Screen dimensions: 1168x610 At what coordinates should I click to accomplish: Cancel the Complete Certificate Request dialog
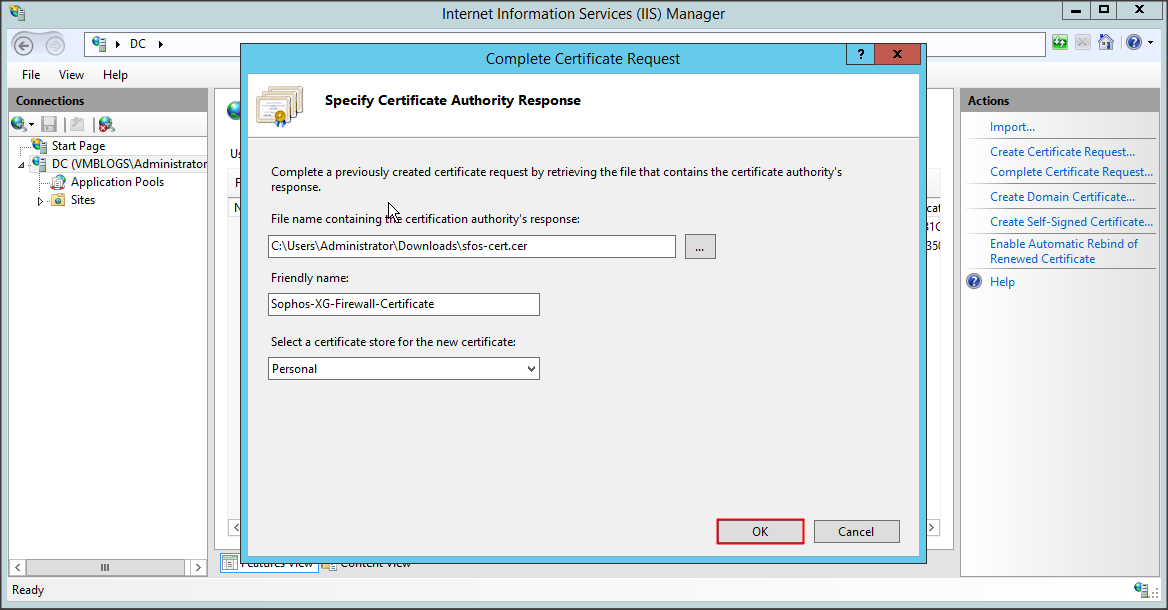pos(856,531)
